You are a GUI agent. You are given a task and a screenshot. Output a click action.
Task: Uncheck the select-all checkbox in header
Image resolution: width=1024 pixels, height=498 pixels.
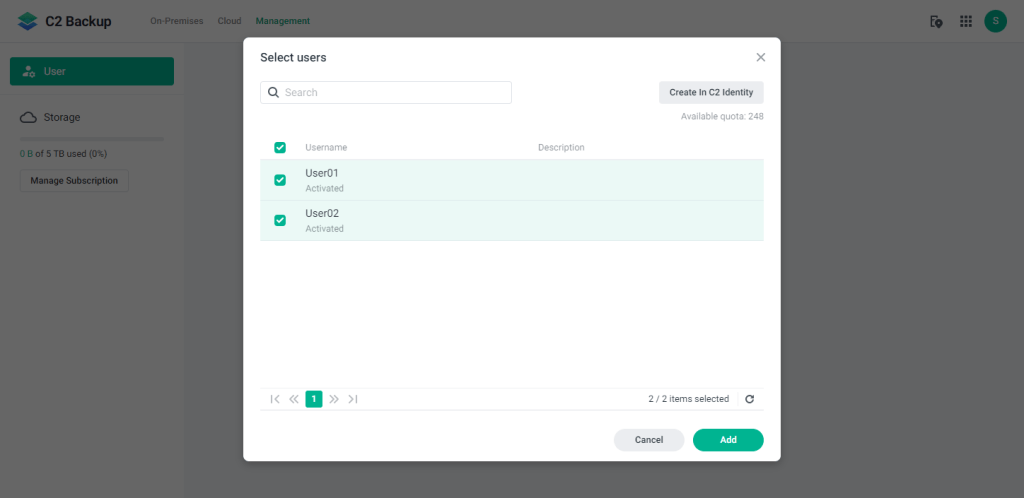tap(280, 148)
